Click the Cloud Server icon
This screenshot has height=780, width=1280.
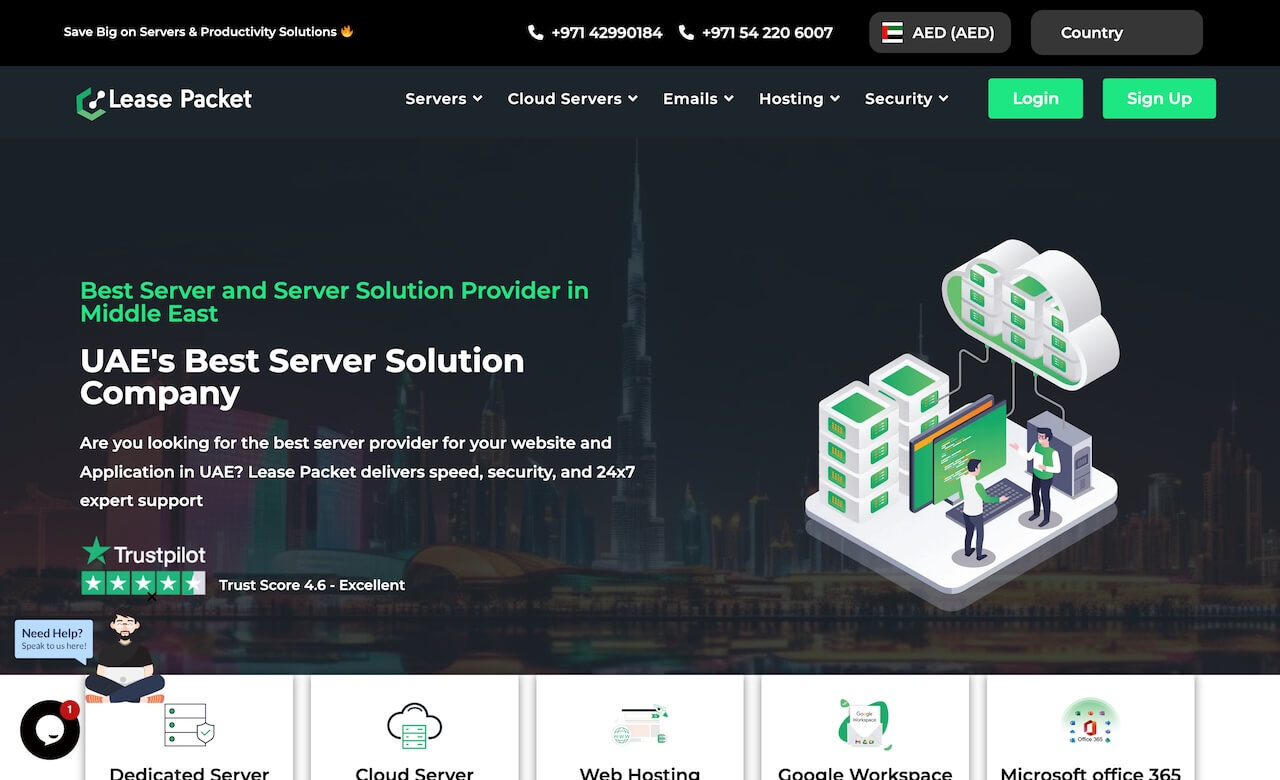414,724
